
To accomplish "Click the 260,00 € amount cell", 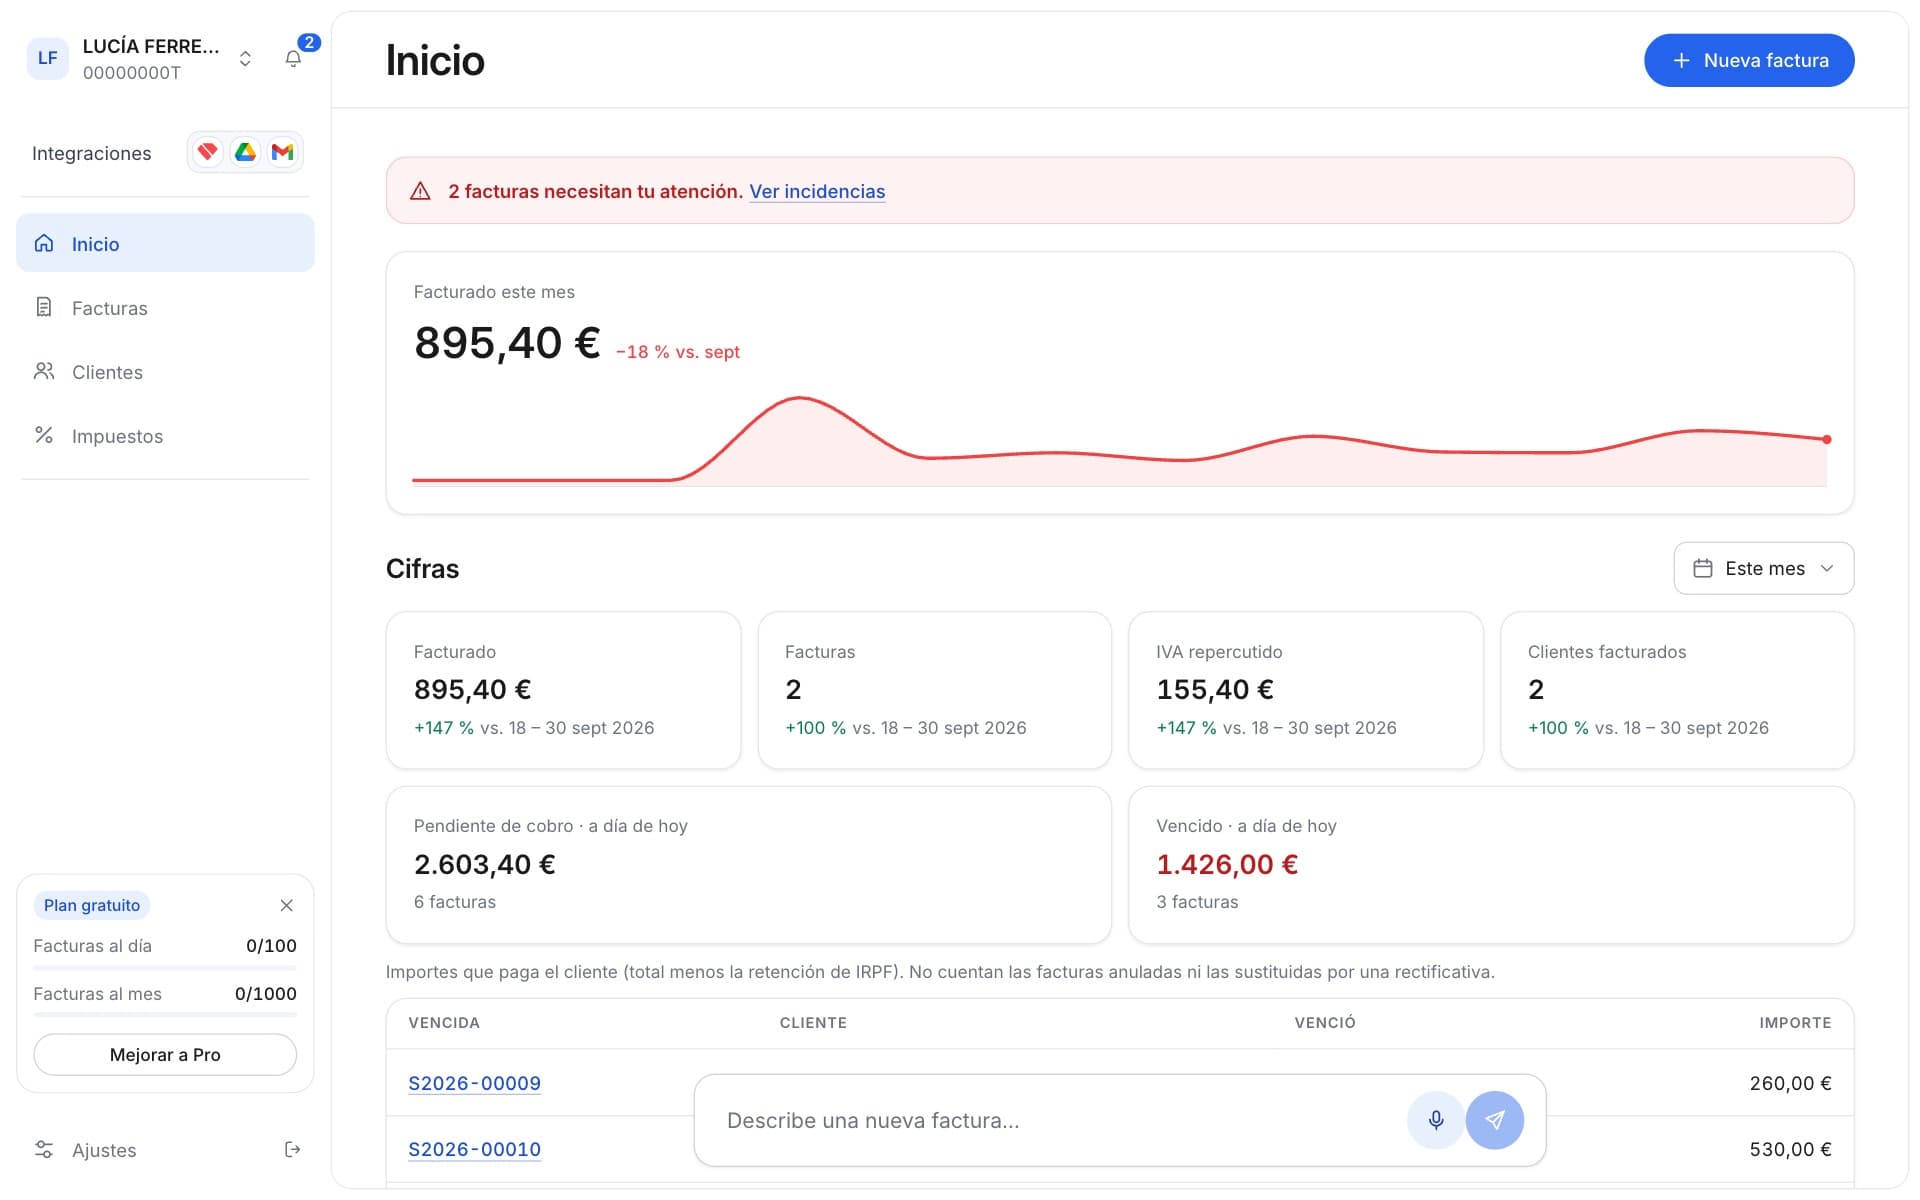I will tap(1790, 1083).
